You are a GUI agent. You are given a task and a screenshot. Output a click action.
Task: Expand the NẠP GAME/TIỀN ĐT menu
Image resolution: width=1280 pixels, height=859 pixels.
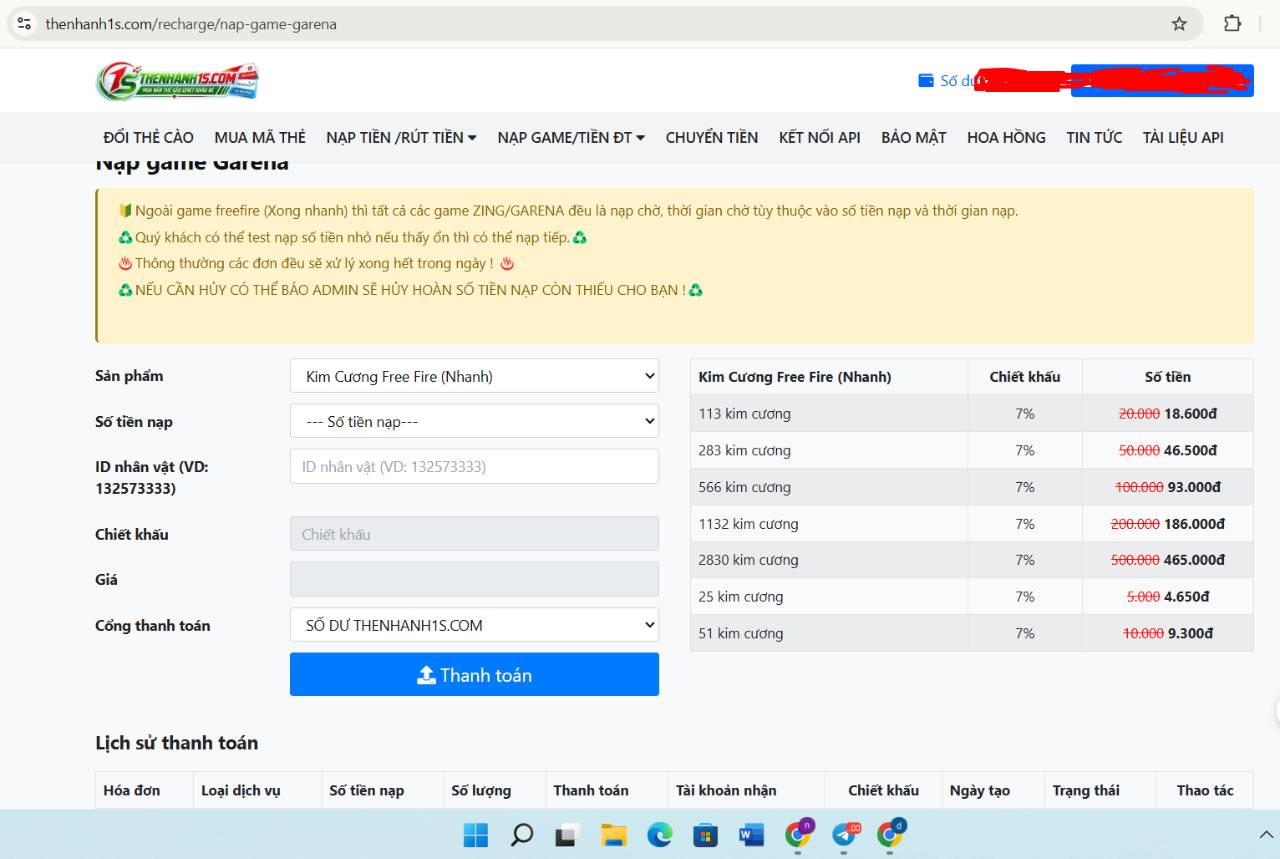coord(571,138)
